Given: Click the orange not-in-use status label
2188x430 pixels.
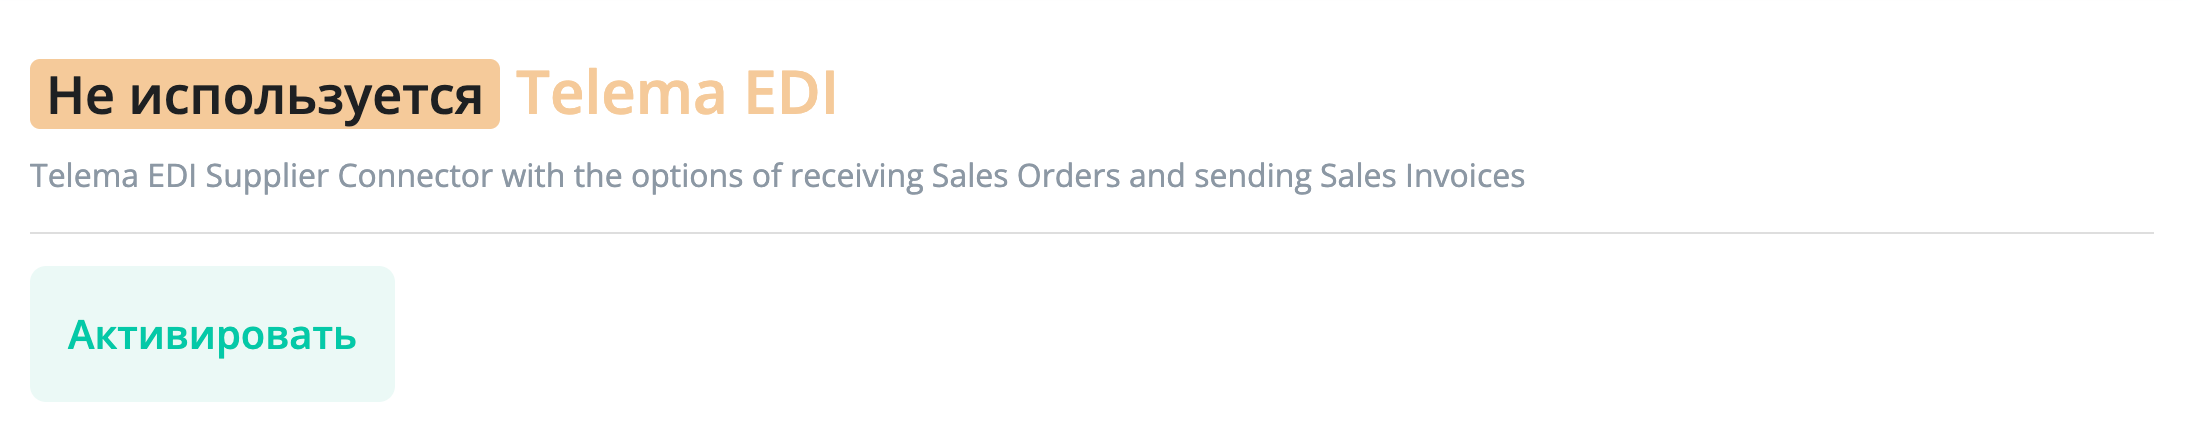Looking at the screenshot, I should click(264, 95).
